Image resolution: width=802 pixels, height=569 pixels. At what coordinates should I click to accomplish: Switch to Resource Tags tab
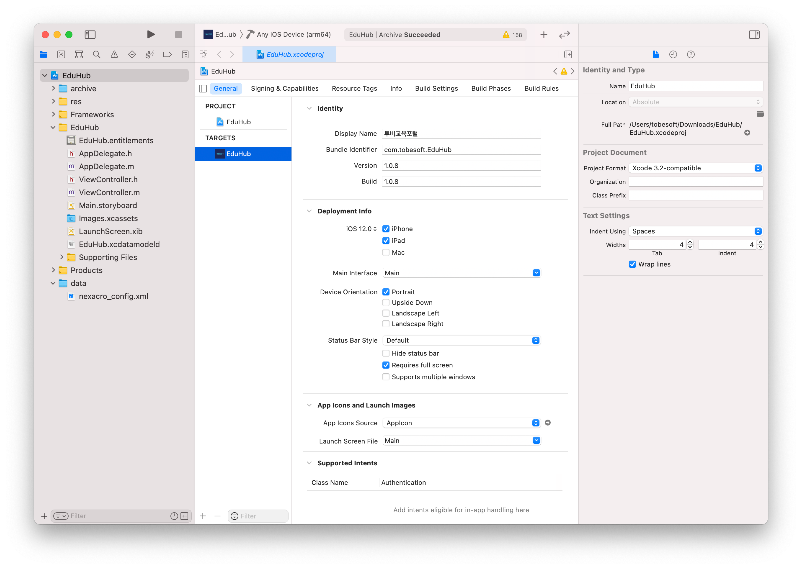354,89
